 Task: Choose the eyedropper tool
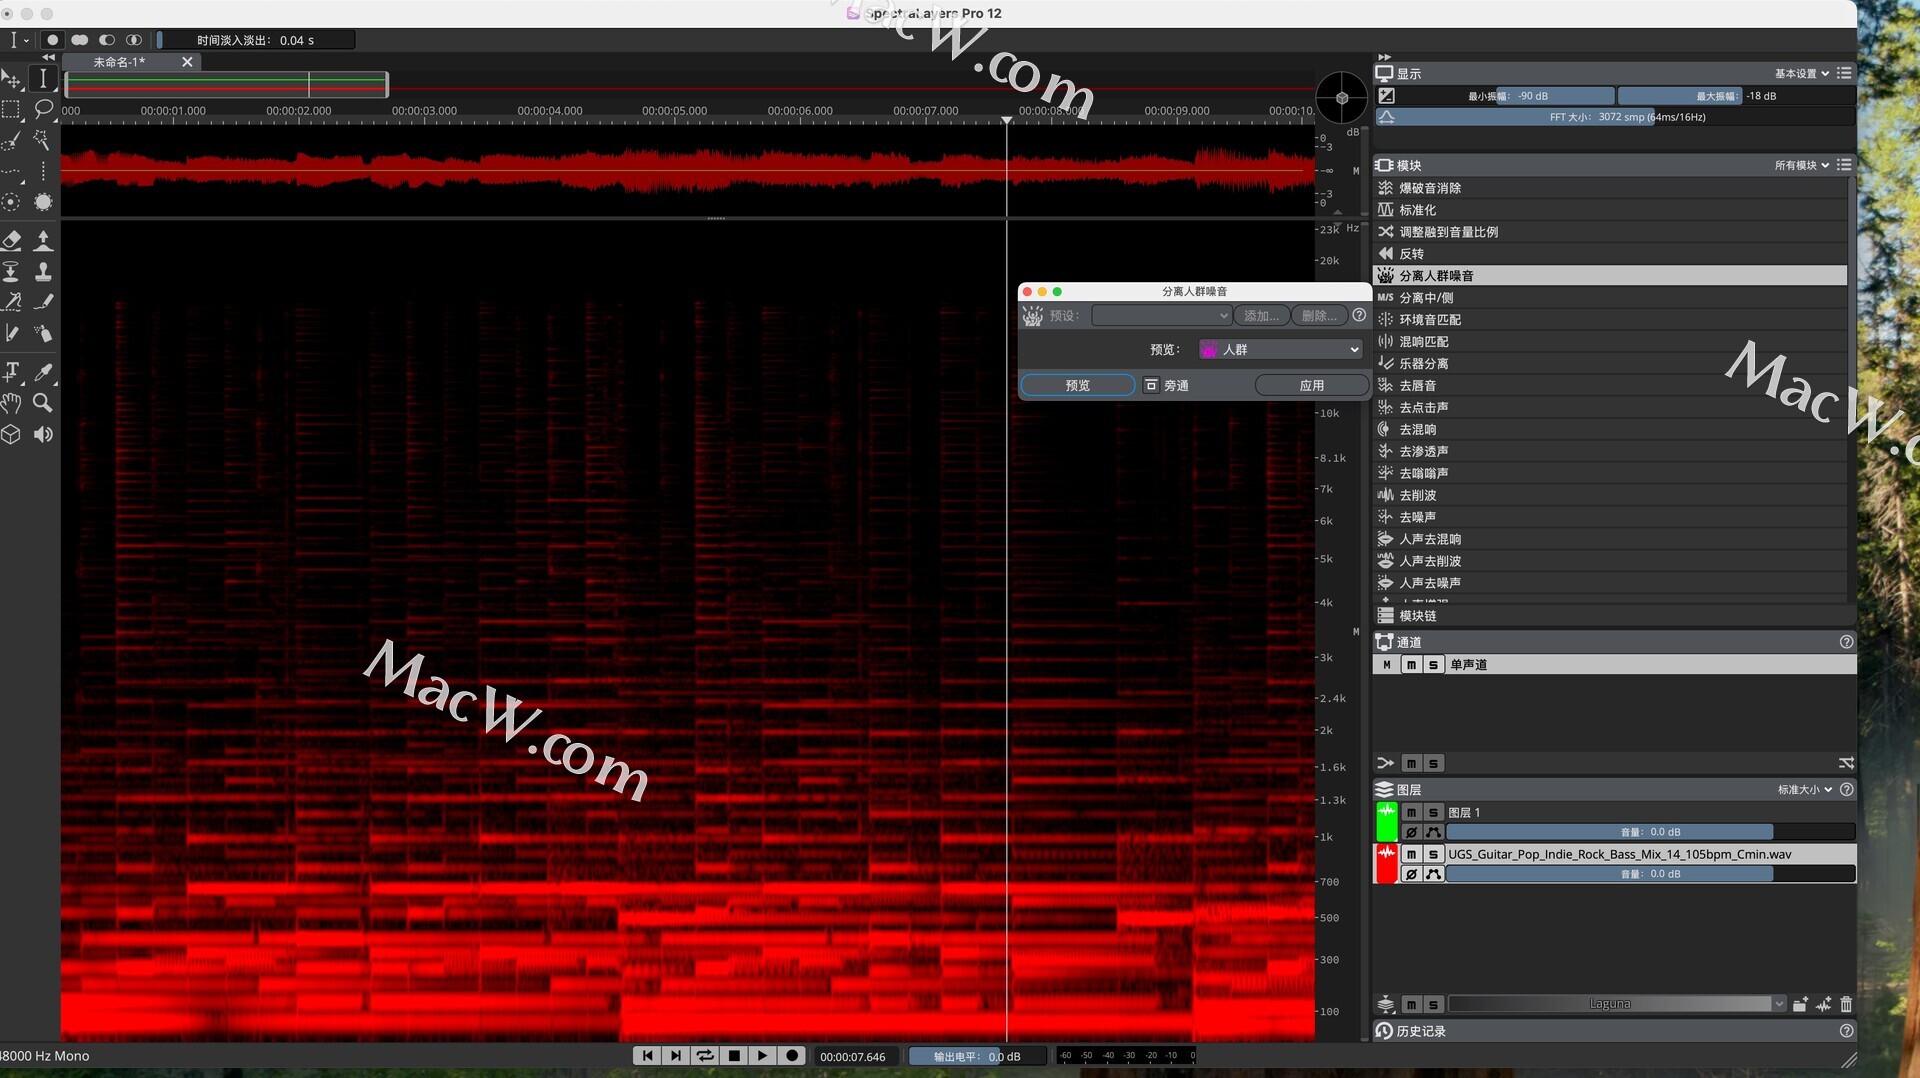click(x=43, y=372)
